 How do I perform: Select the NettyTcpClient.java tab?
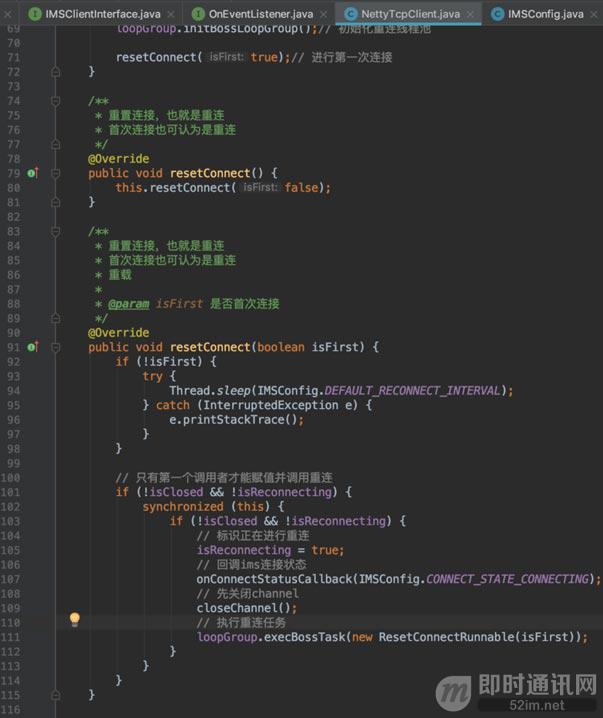[410, 14]
